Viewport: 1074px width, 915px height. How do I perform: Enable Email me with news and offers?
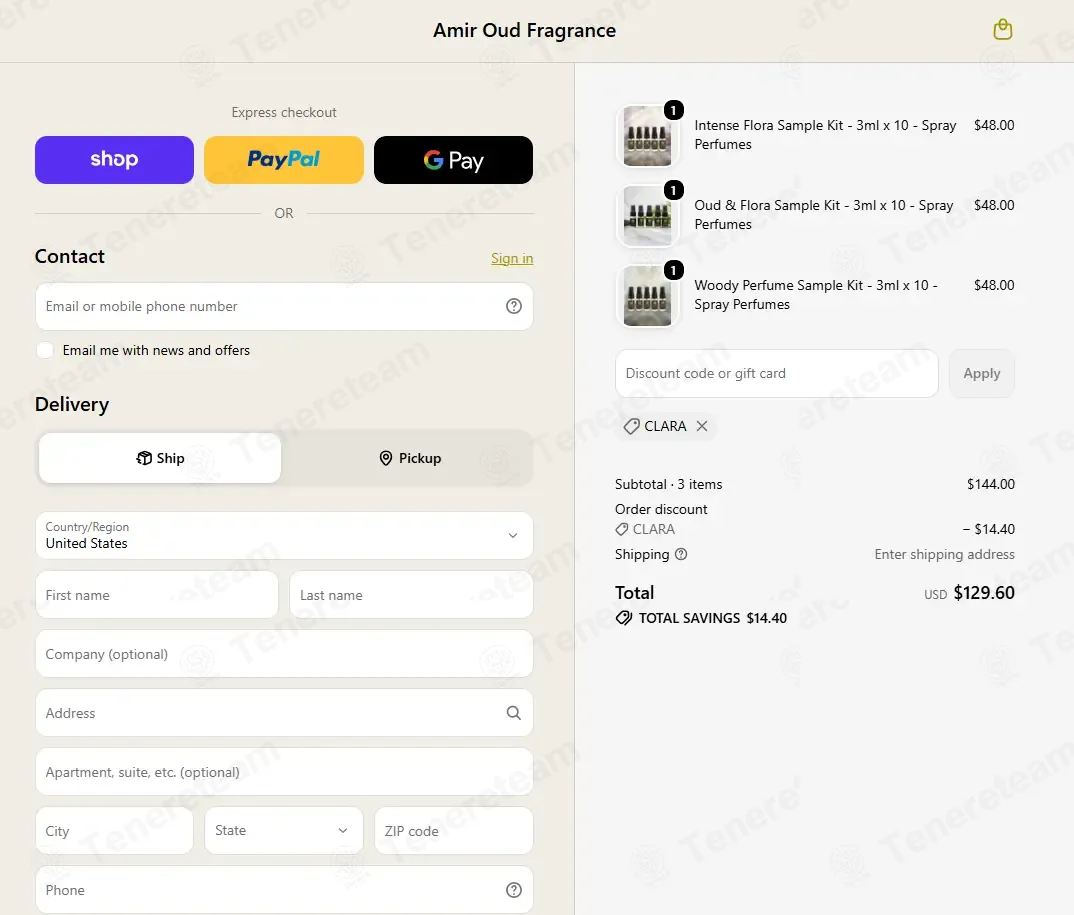click(x=45, y=350)
